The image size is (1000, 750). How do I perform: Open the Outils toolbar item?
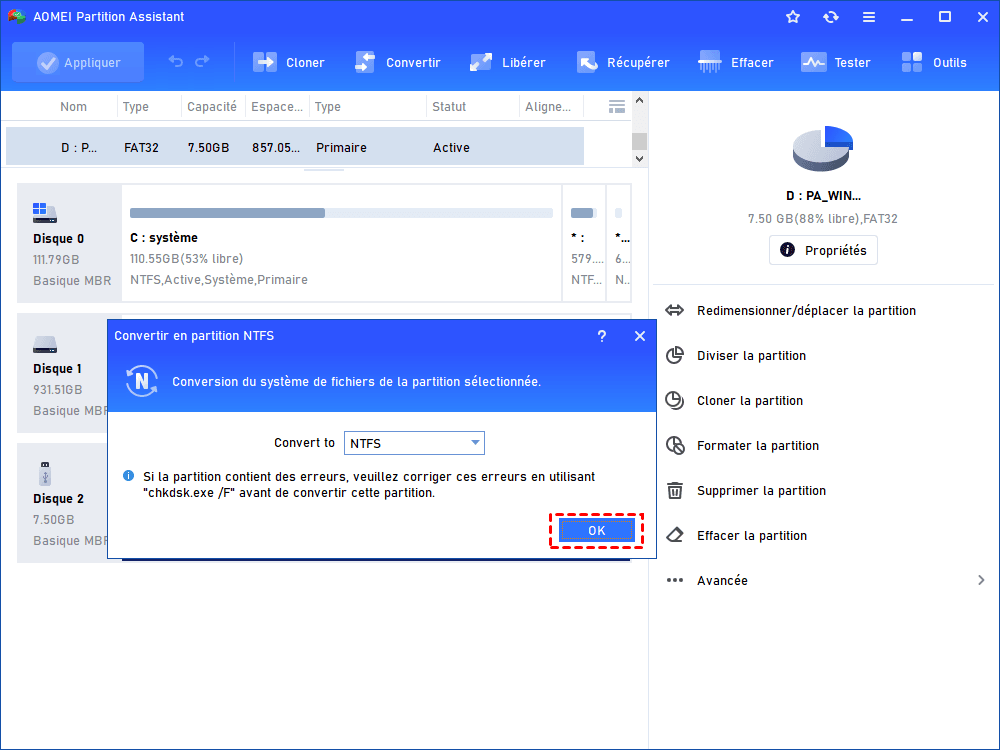click(x=934, y=62)
